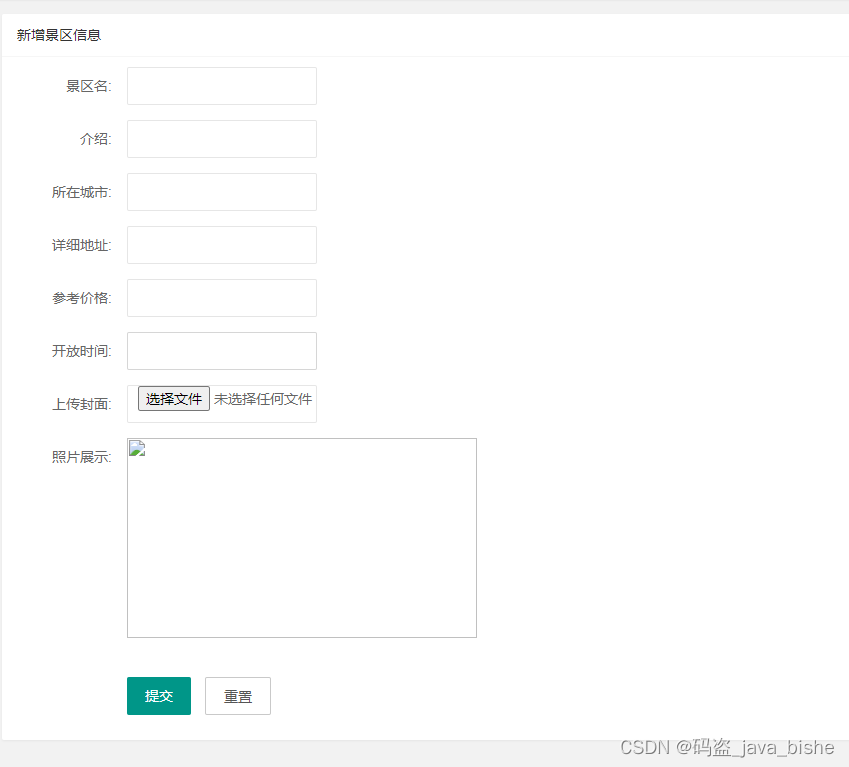Click the 上传封面 label
Screen dimensions: 849x767
(82, 404)
